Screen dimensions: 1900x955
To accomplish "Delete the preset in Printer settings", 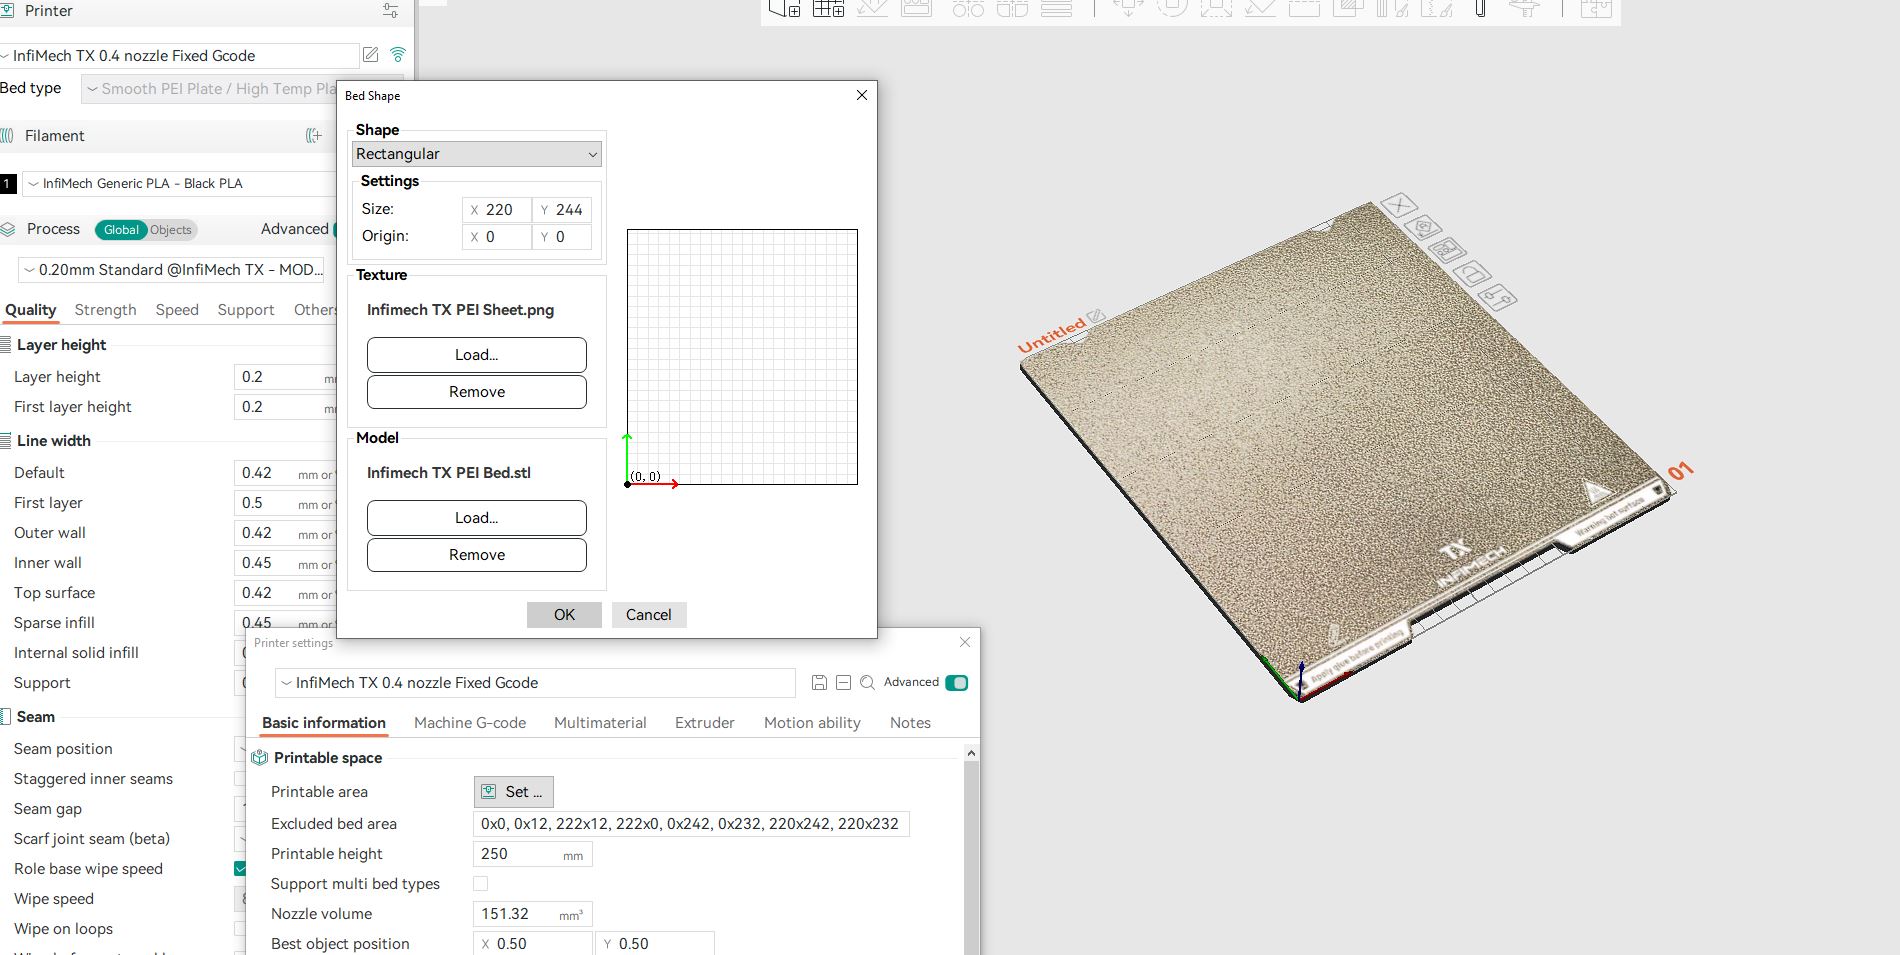I will point(843,682).
